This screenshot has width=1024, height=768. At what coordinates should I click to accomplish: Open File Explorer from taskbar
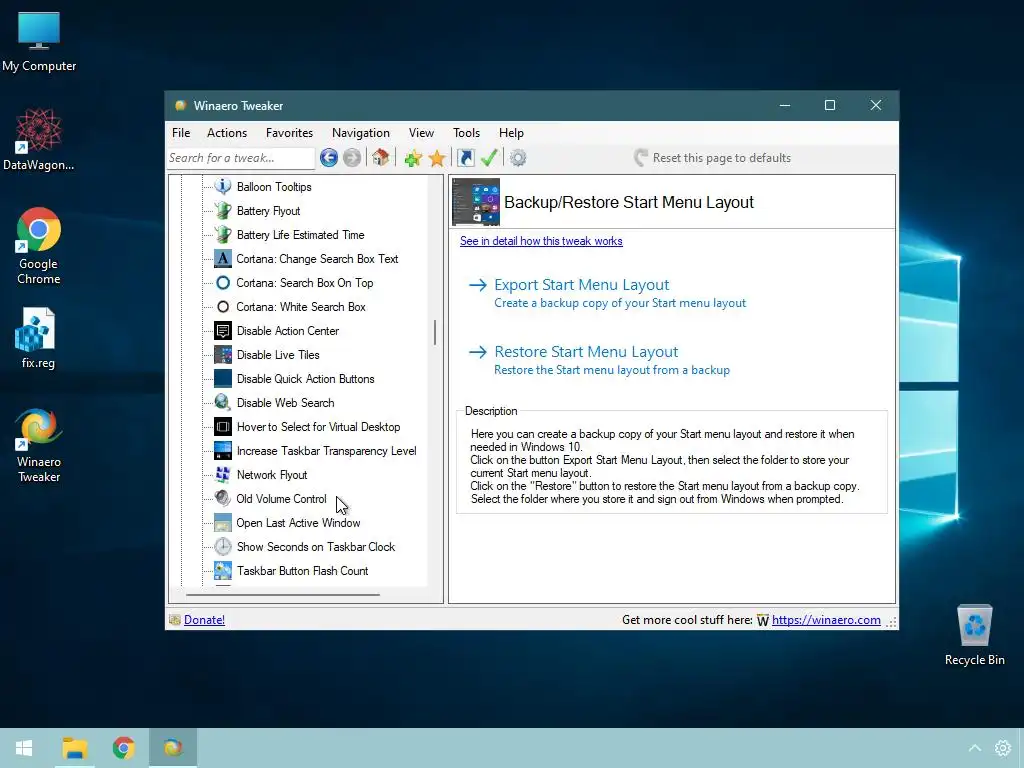click(74, 748)
